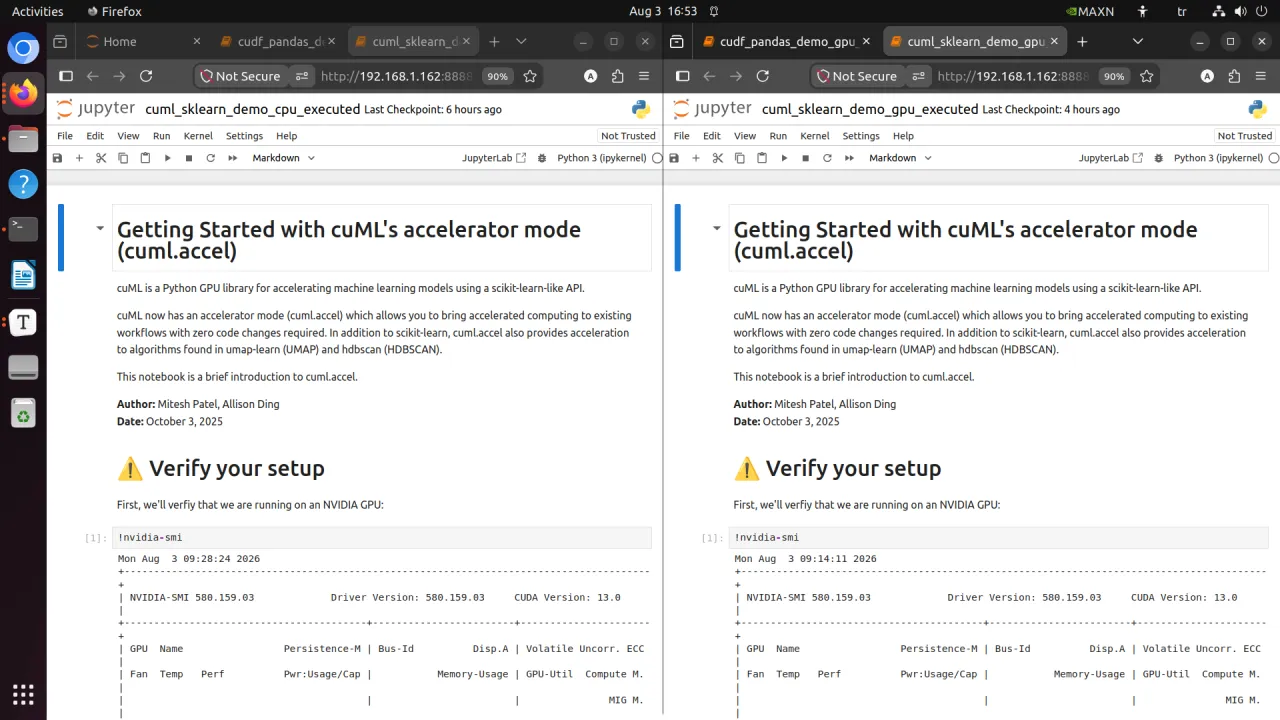This screenshot has height=720, width=1280.
Task: Open Markdown cell type dropdown, left window
Action: click(x=283, y=158)
